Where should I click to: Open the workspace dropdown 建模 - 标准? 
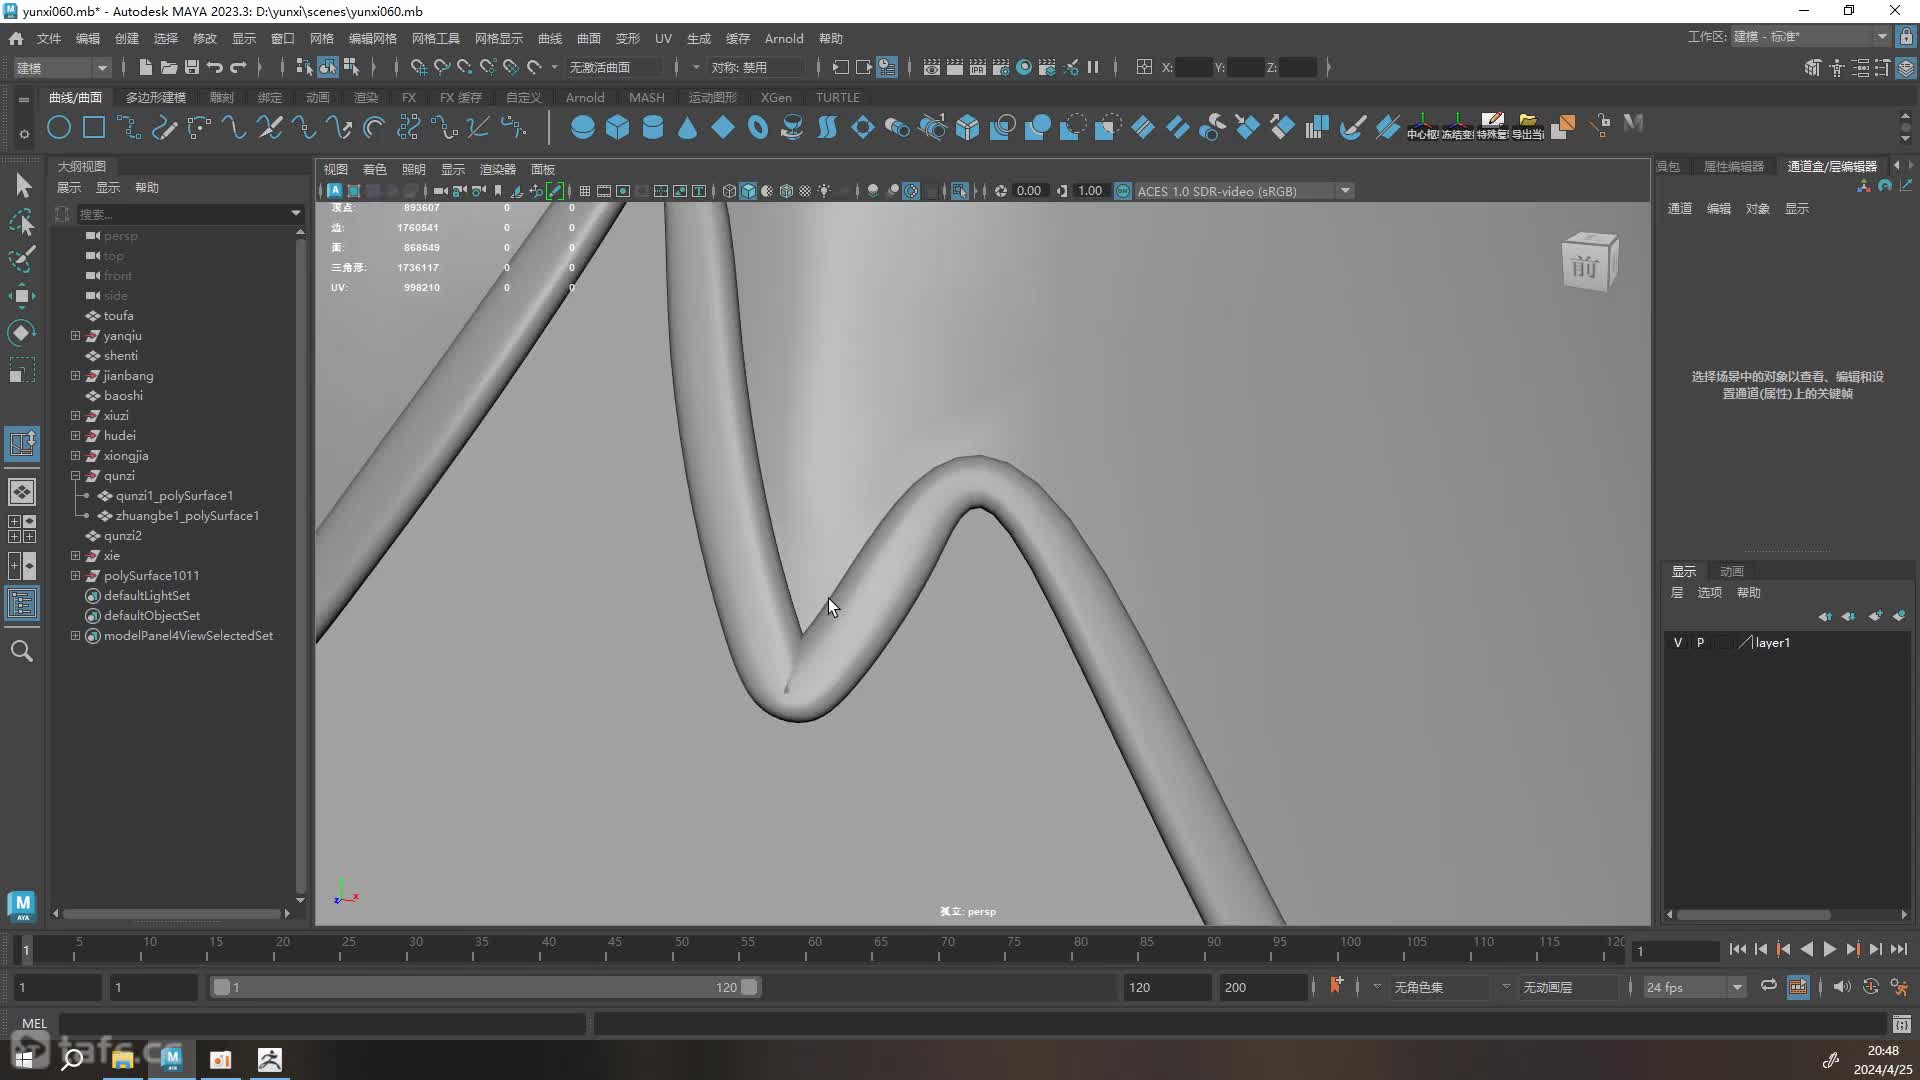coord(1810,37)
